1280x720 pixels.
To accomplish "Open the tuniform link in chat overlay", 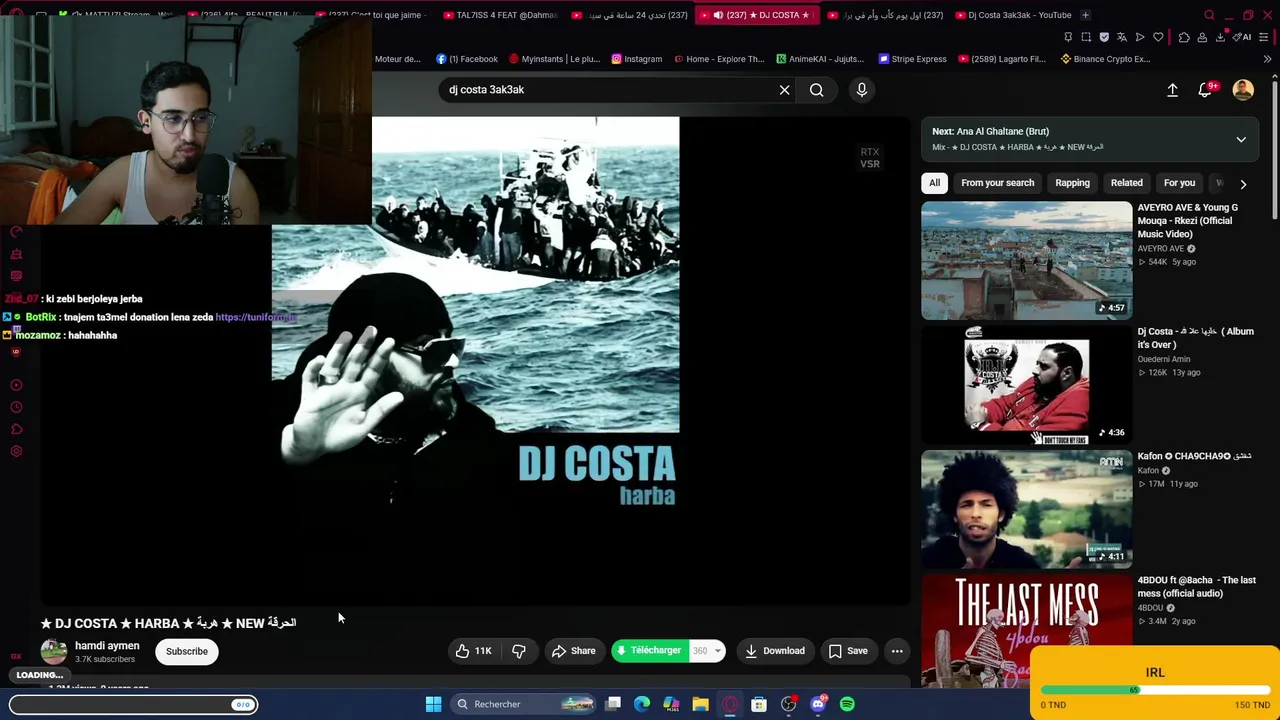I will (x=256, y=317).
